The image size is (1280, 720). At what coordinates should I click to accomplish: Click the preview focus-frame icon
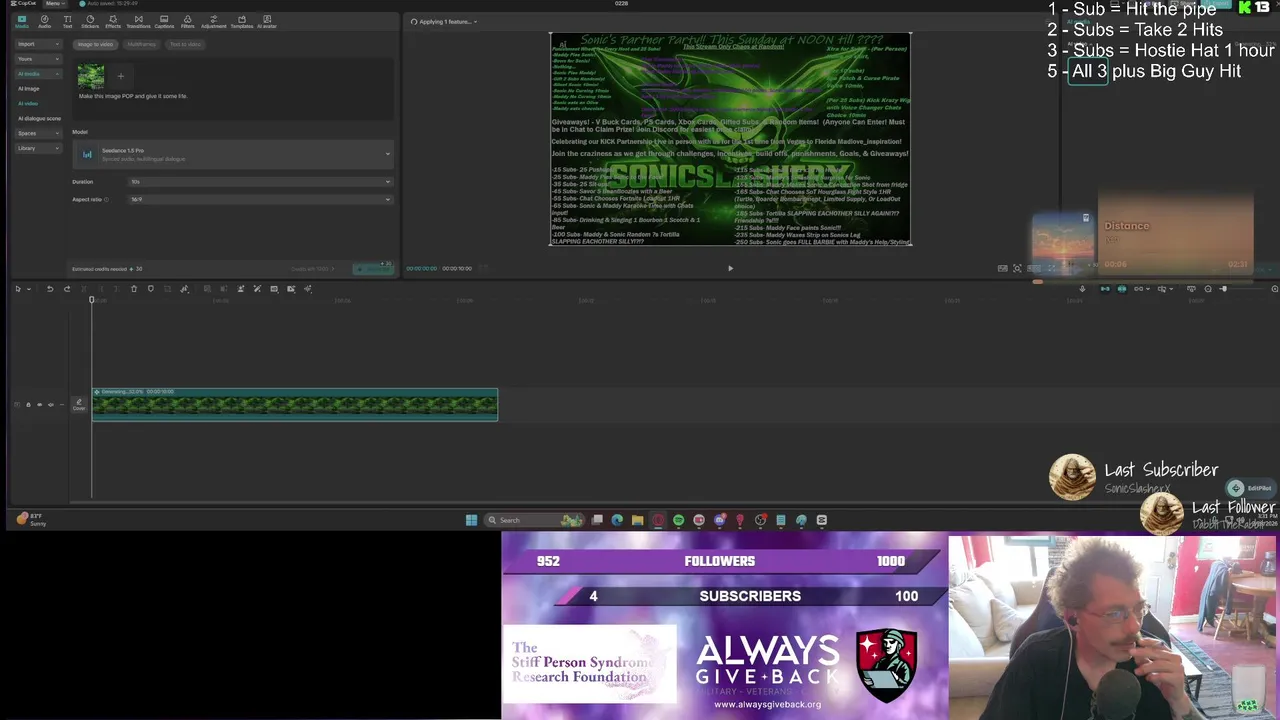pos(1017,268)
